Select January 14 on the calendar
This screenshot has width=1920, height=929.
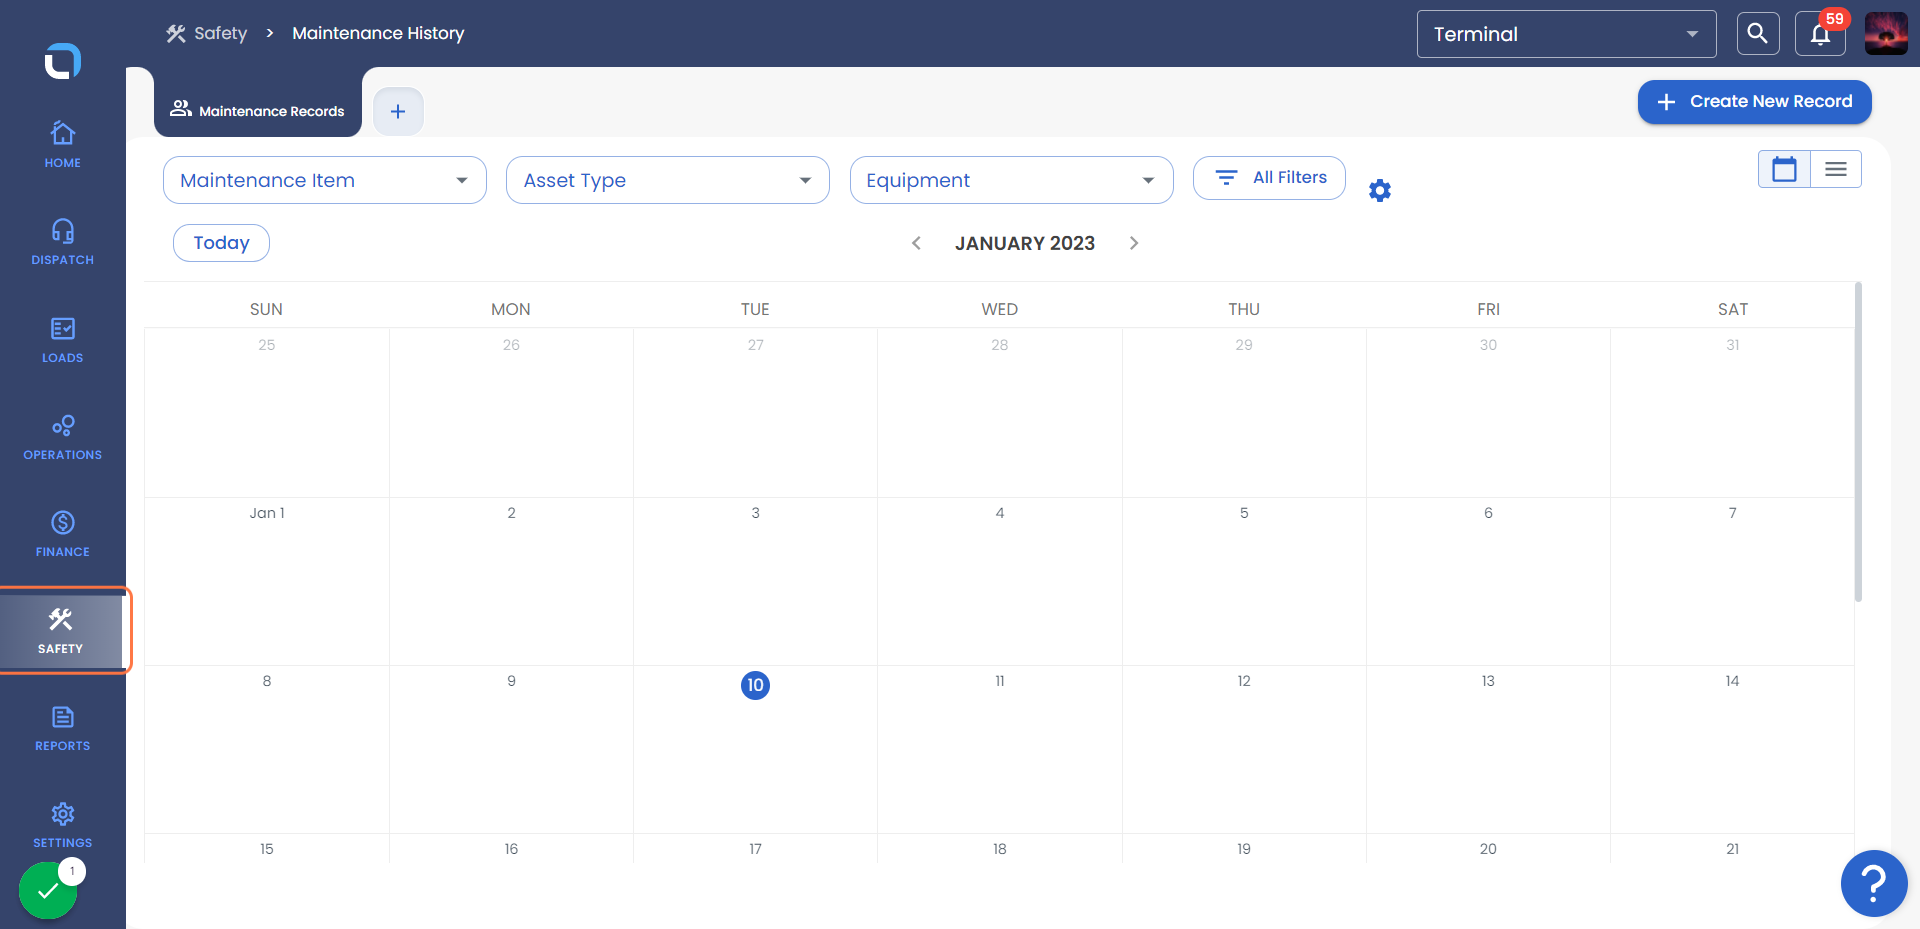[x=1732, y=749]
